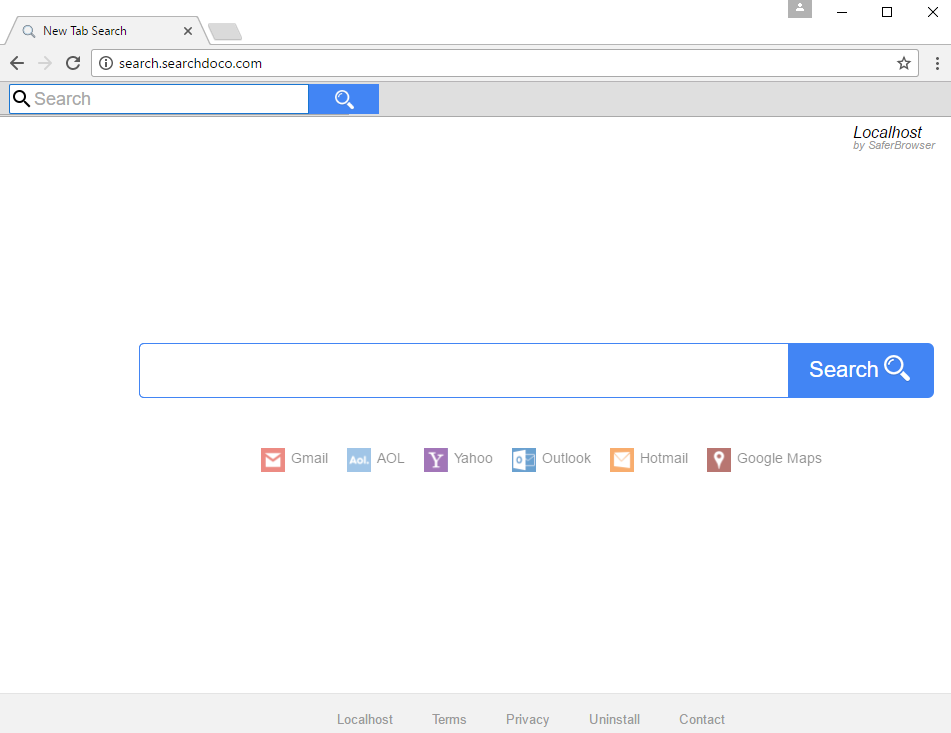Click the site information icon
This screenshot has width=951, height=733.
click(x=106, y=62)
